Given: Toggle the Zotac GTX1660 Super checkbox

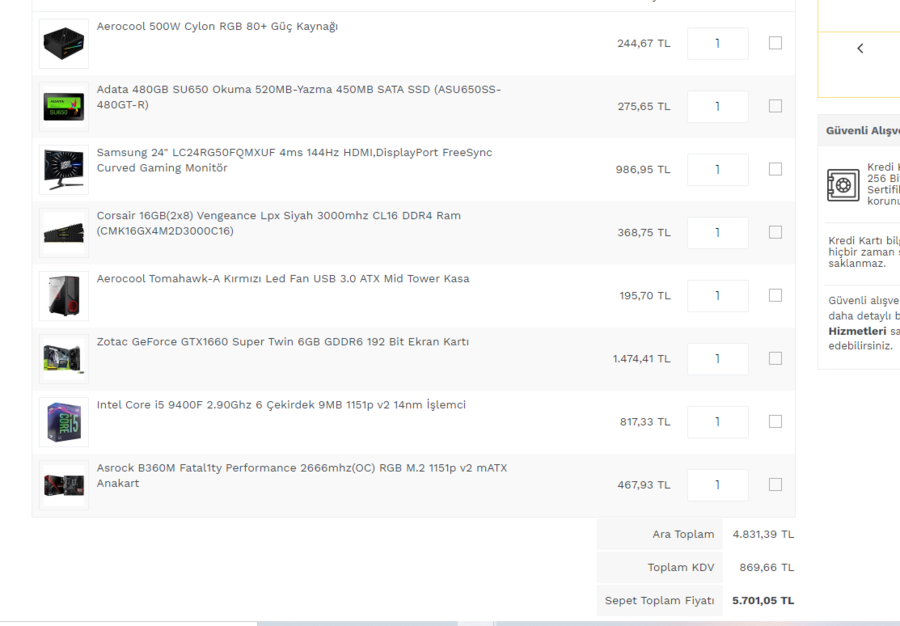Looking at the screenshot, I should [775, 358].
